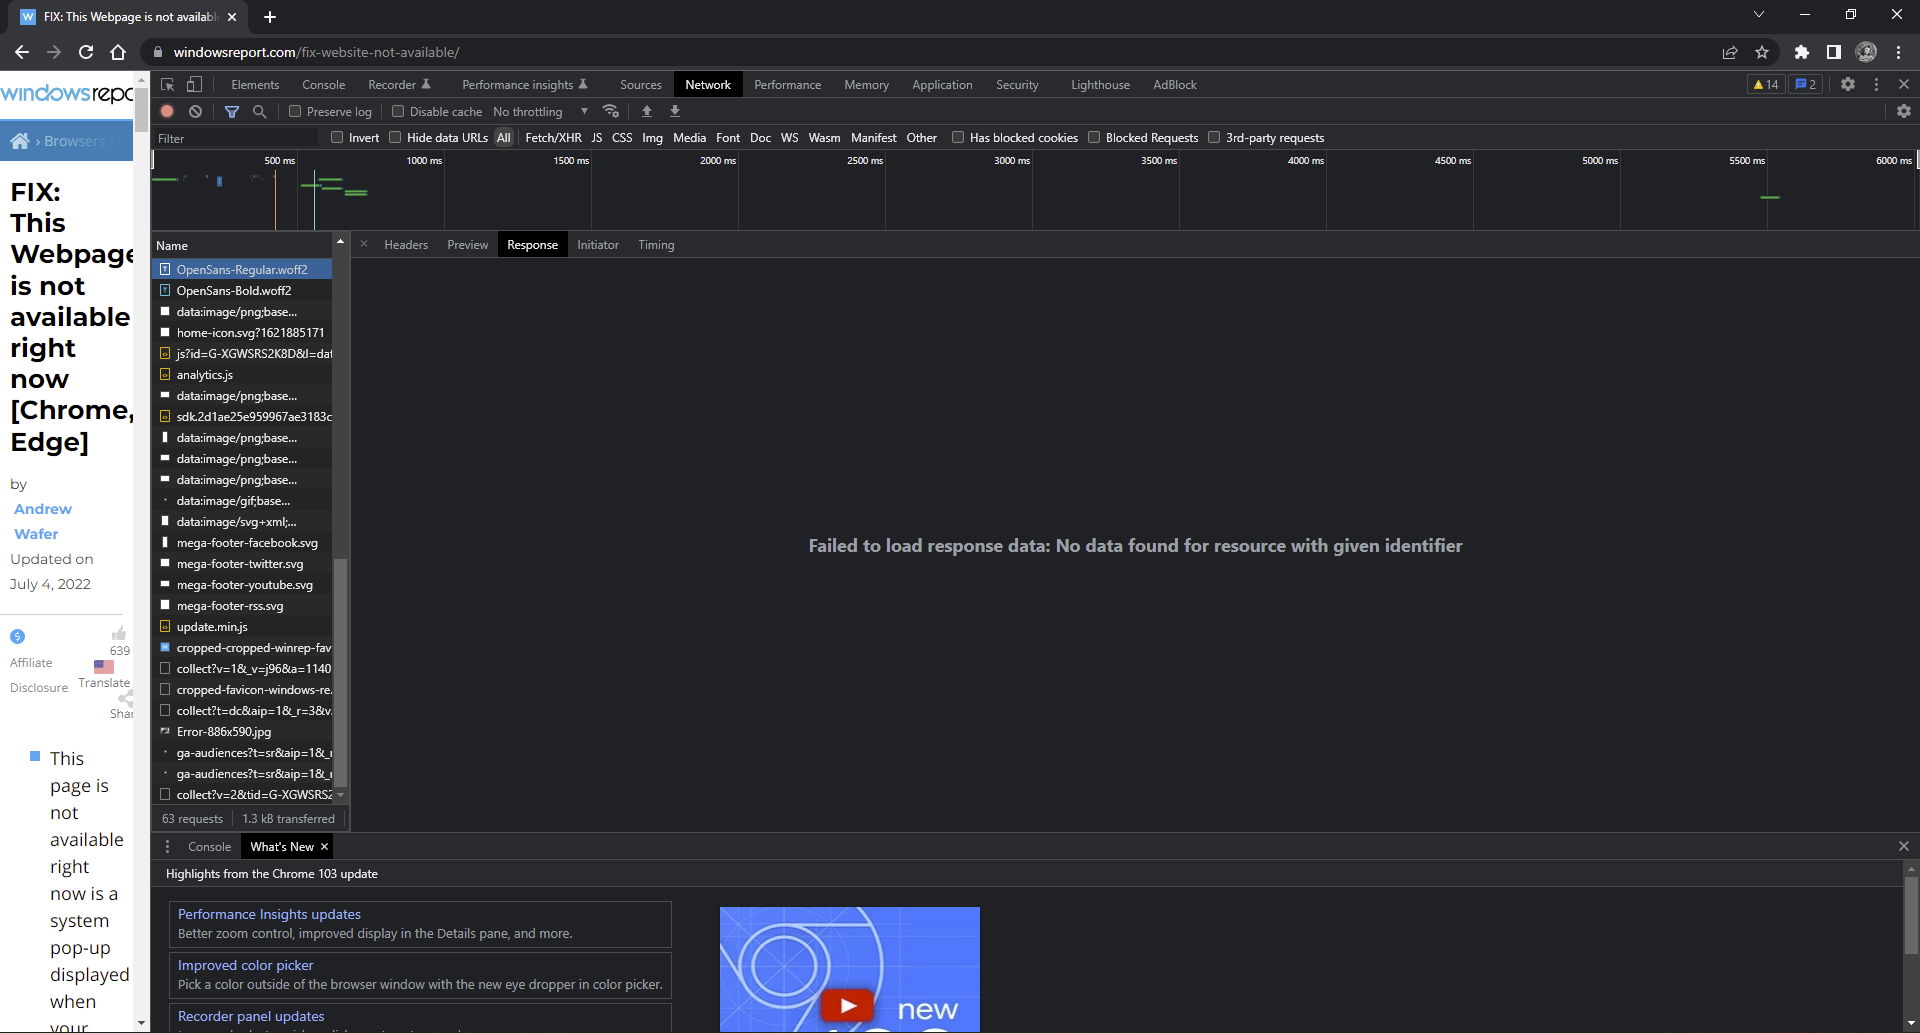Screen dimensions: 1920x1033
Task: Open Improved color picker link
Action: (x=246, y=965)
